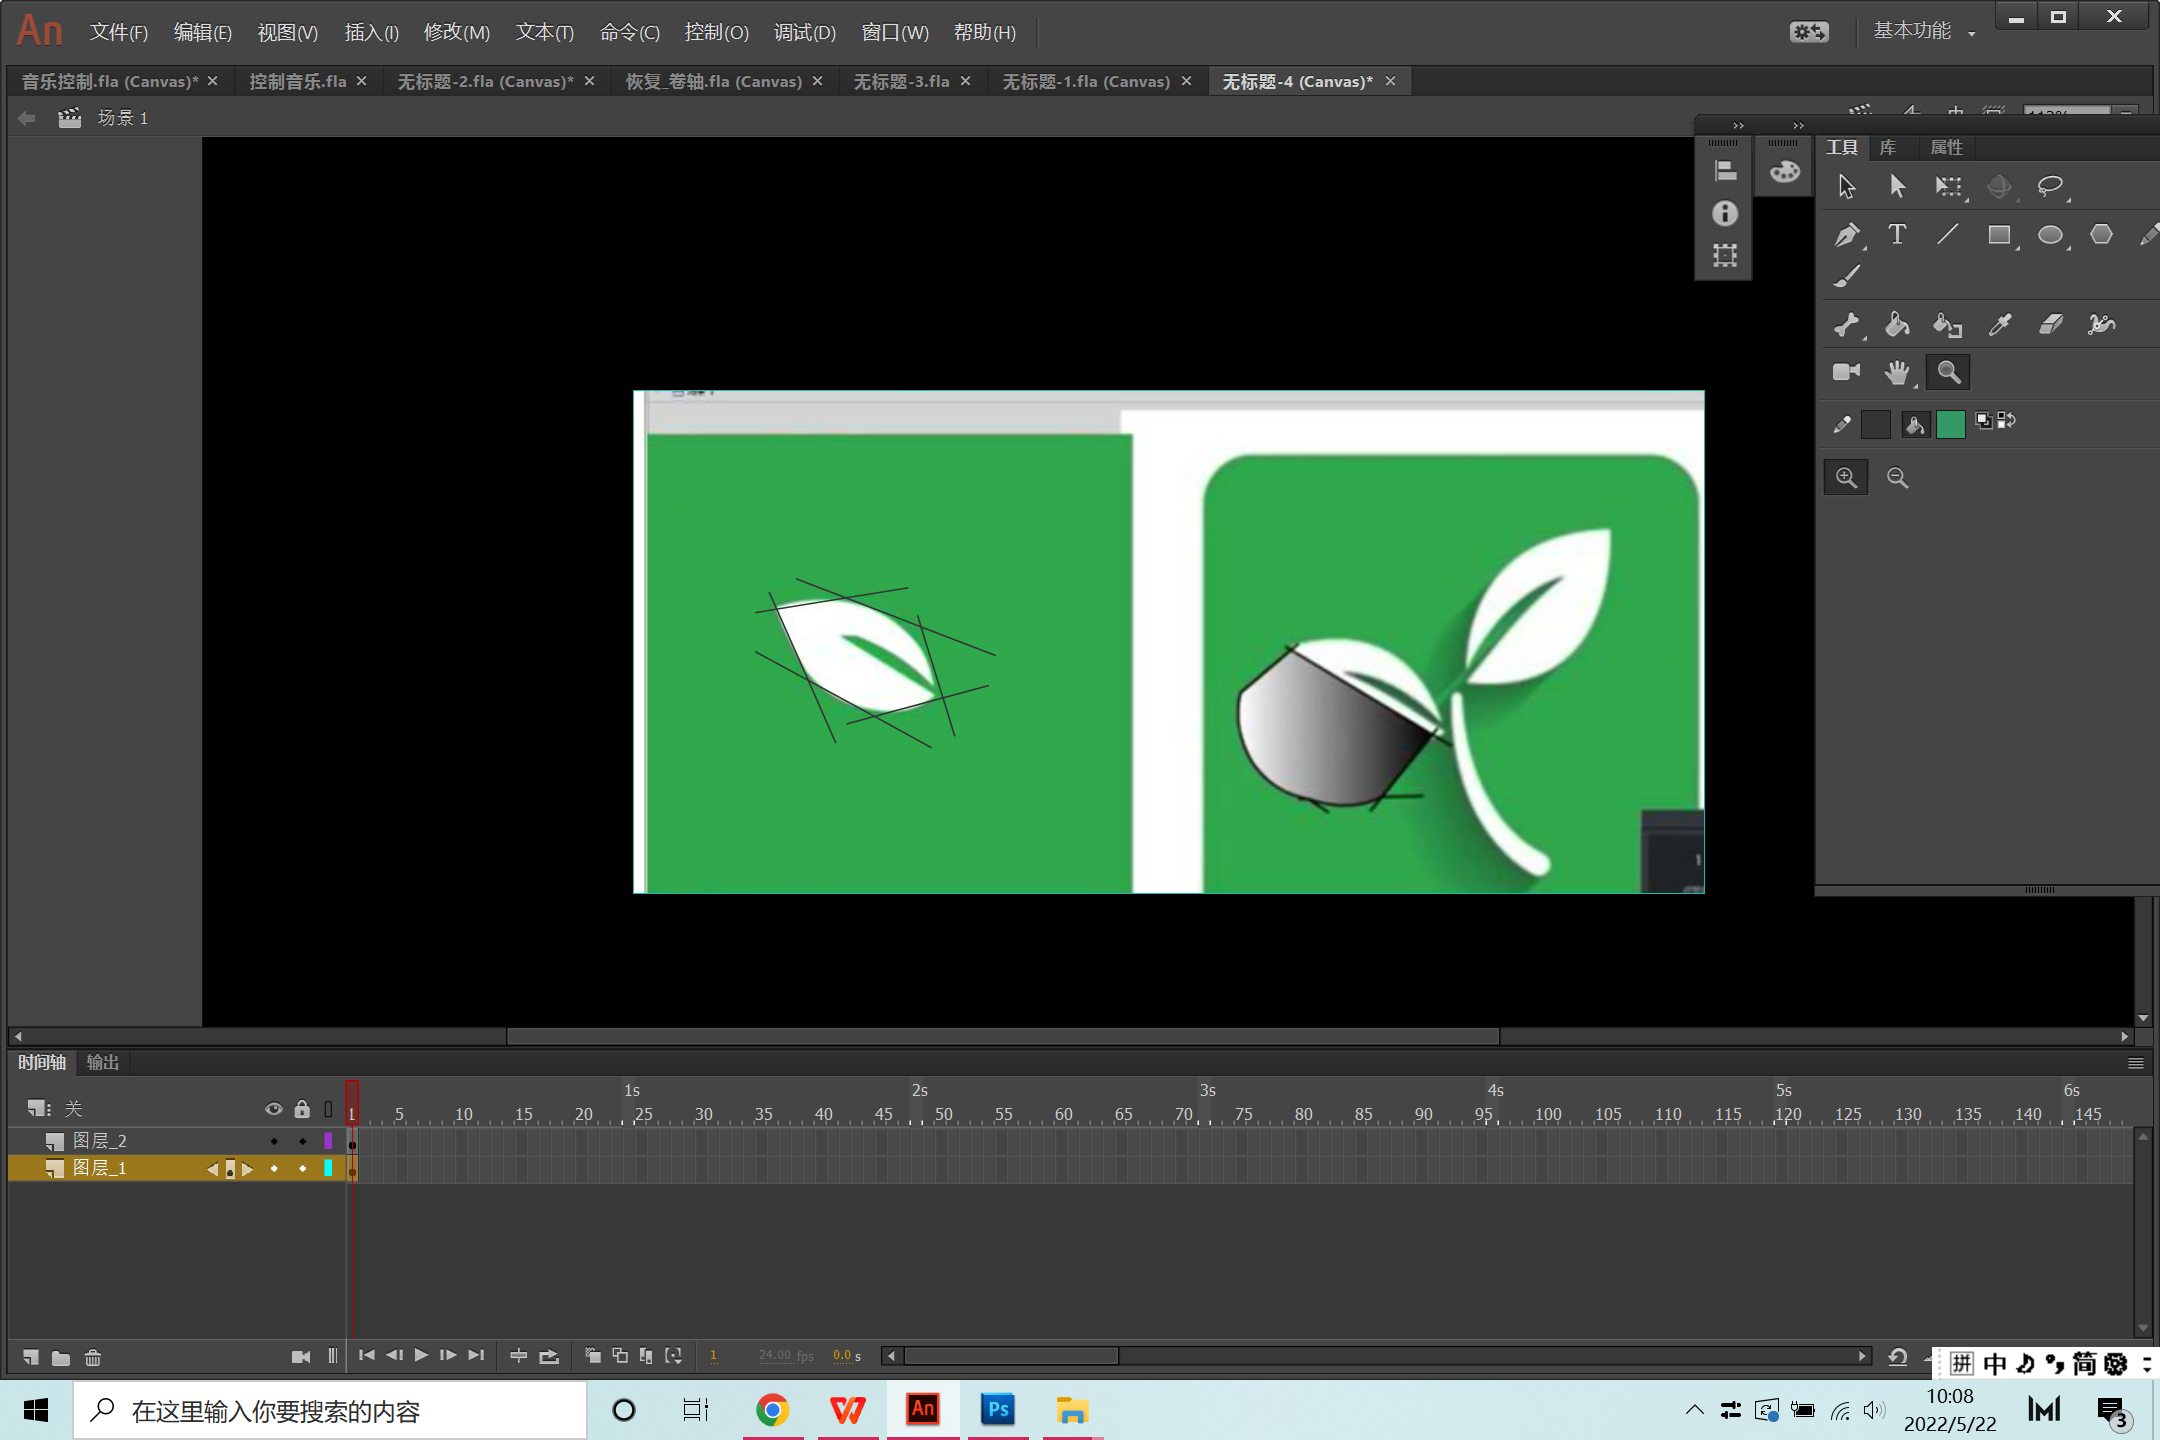Select the Paint Bucket tool
The width and height of the screenshot is (2160, 1440).
pyautogui.click(x=1897, y=324)
